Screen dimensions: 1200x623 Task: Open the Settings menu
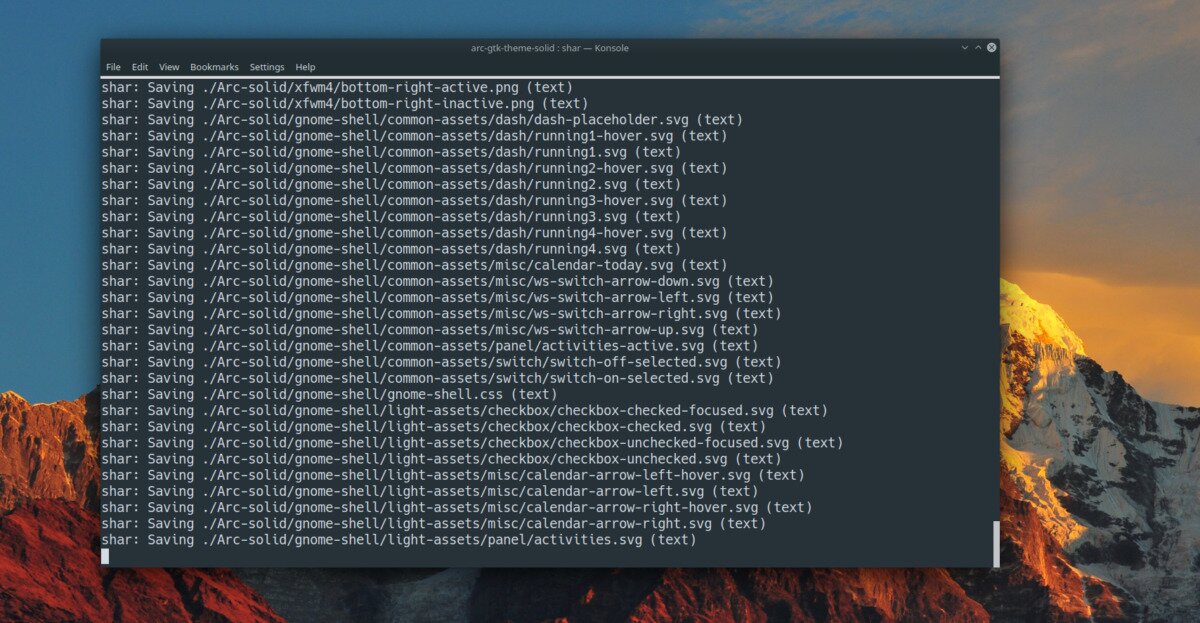point(267,67)
